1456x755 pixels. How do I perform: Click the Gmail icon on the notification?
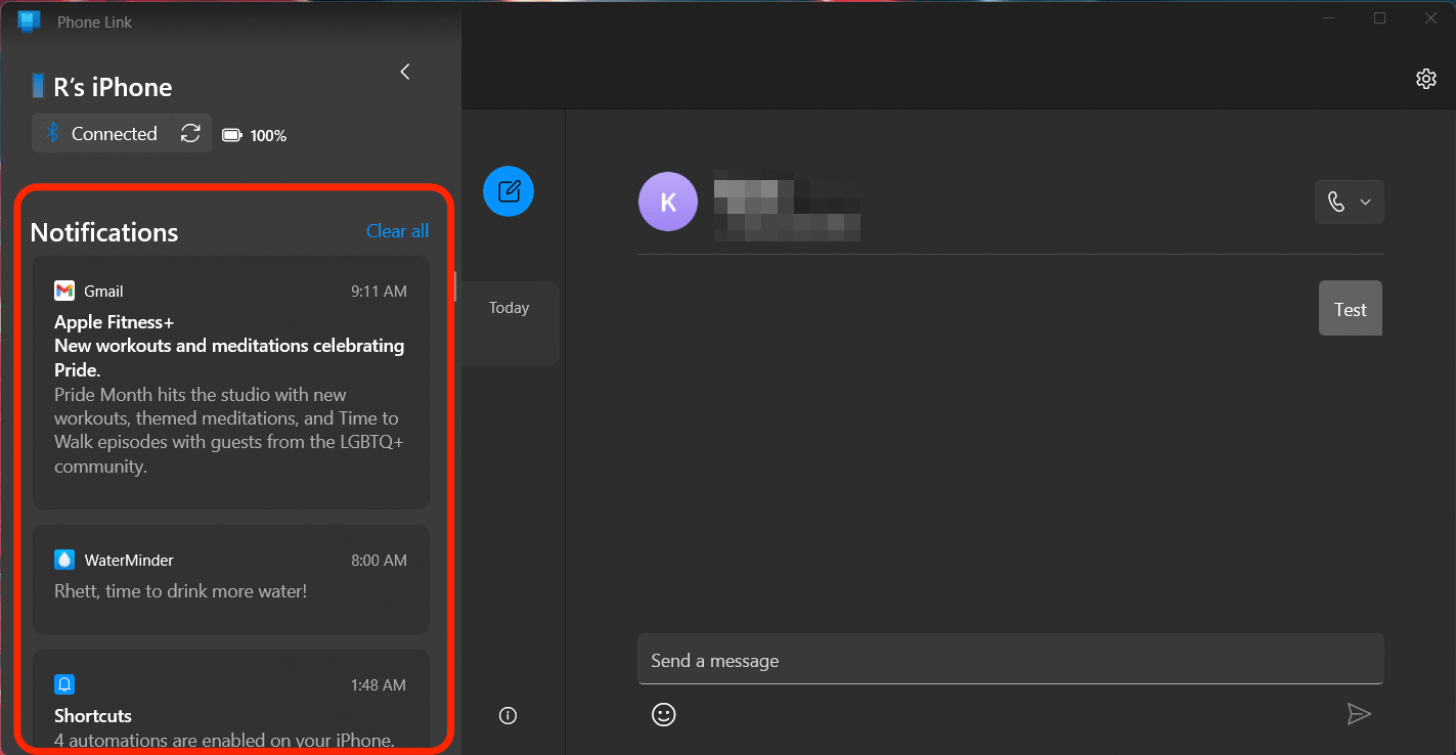[x=64, y=290]
